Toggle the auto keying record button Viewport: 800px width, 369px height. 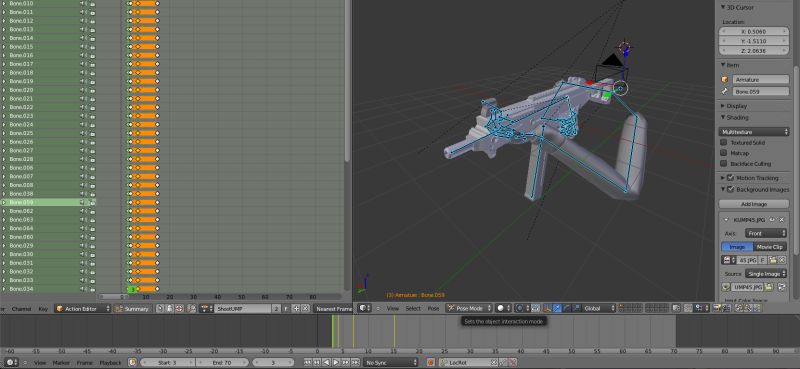coord(431,362)
